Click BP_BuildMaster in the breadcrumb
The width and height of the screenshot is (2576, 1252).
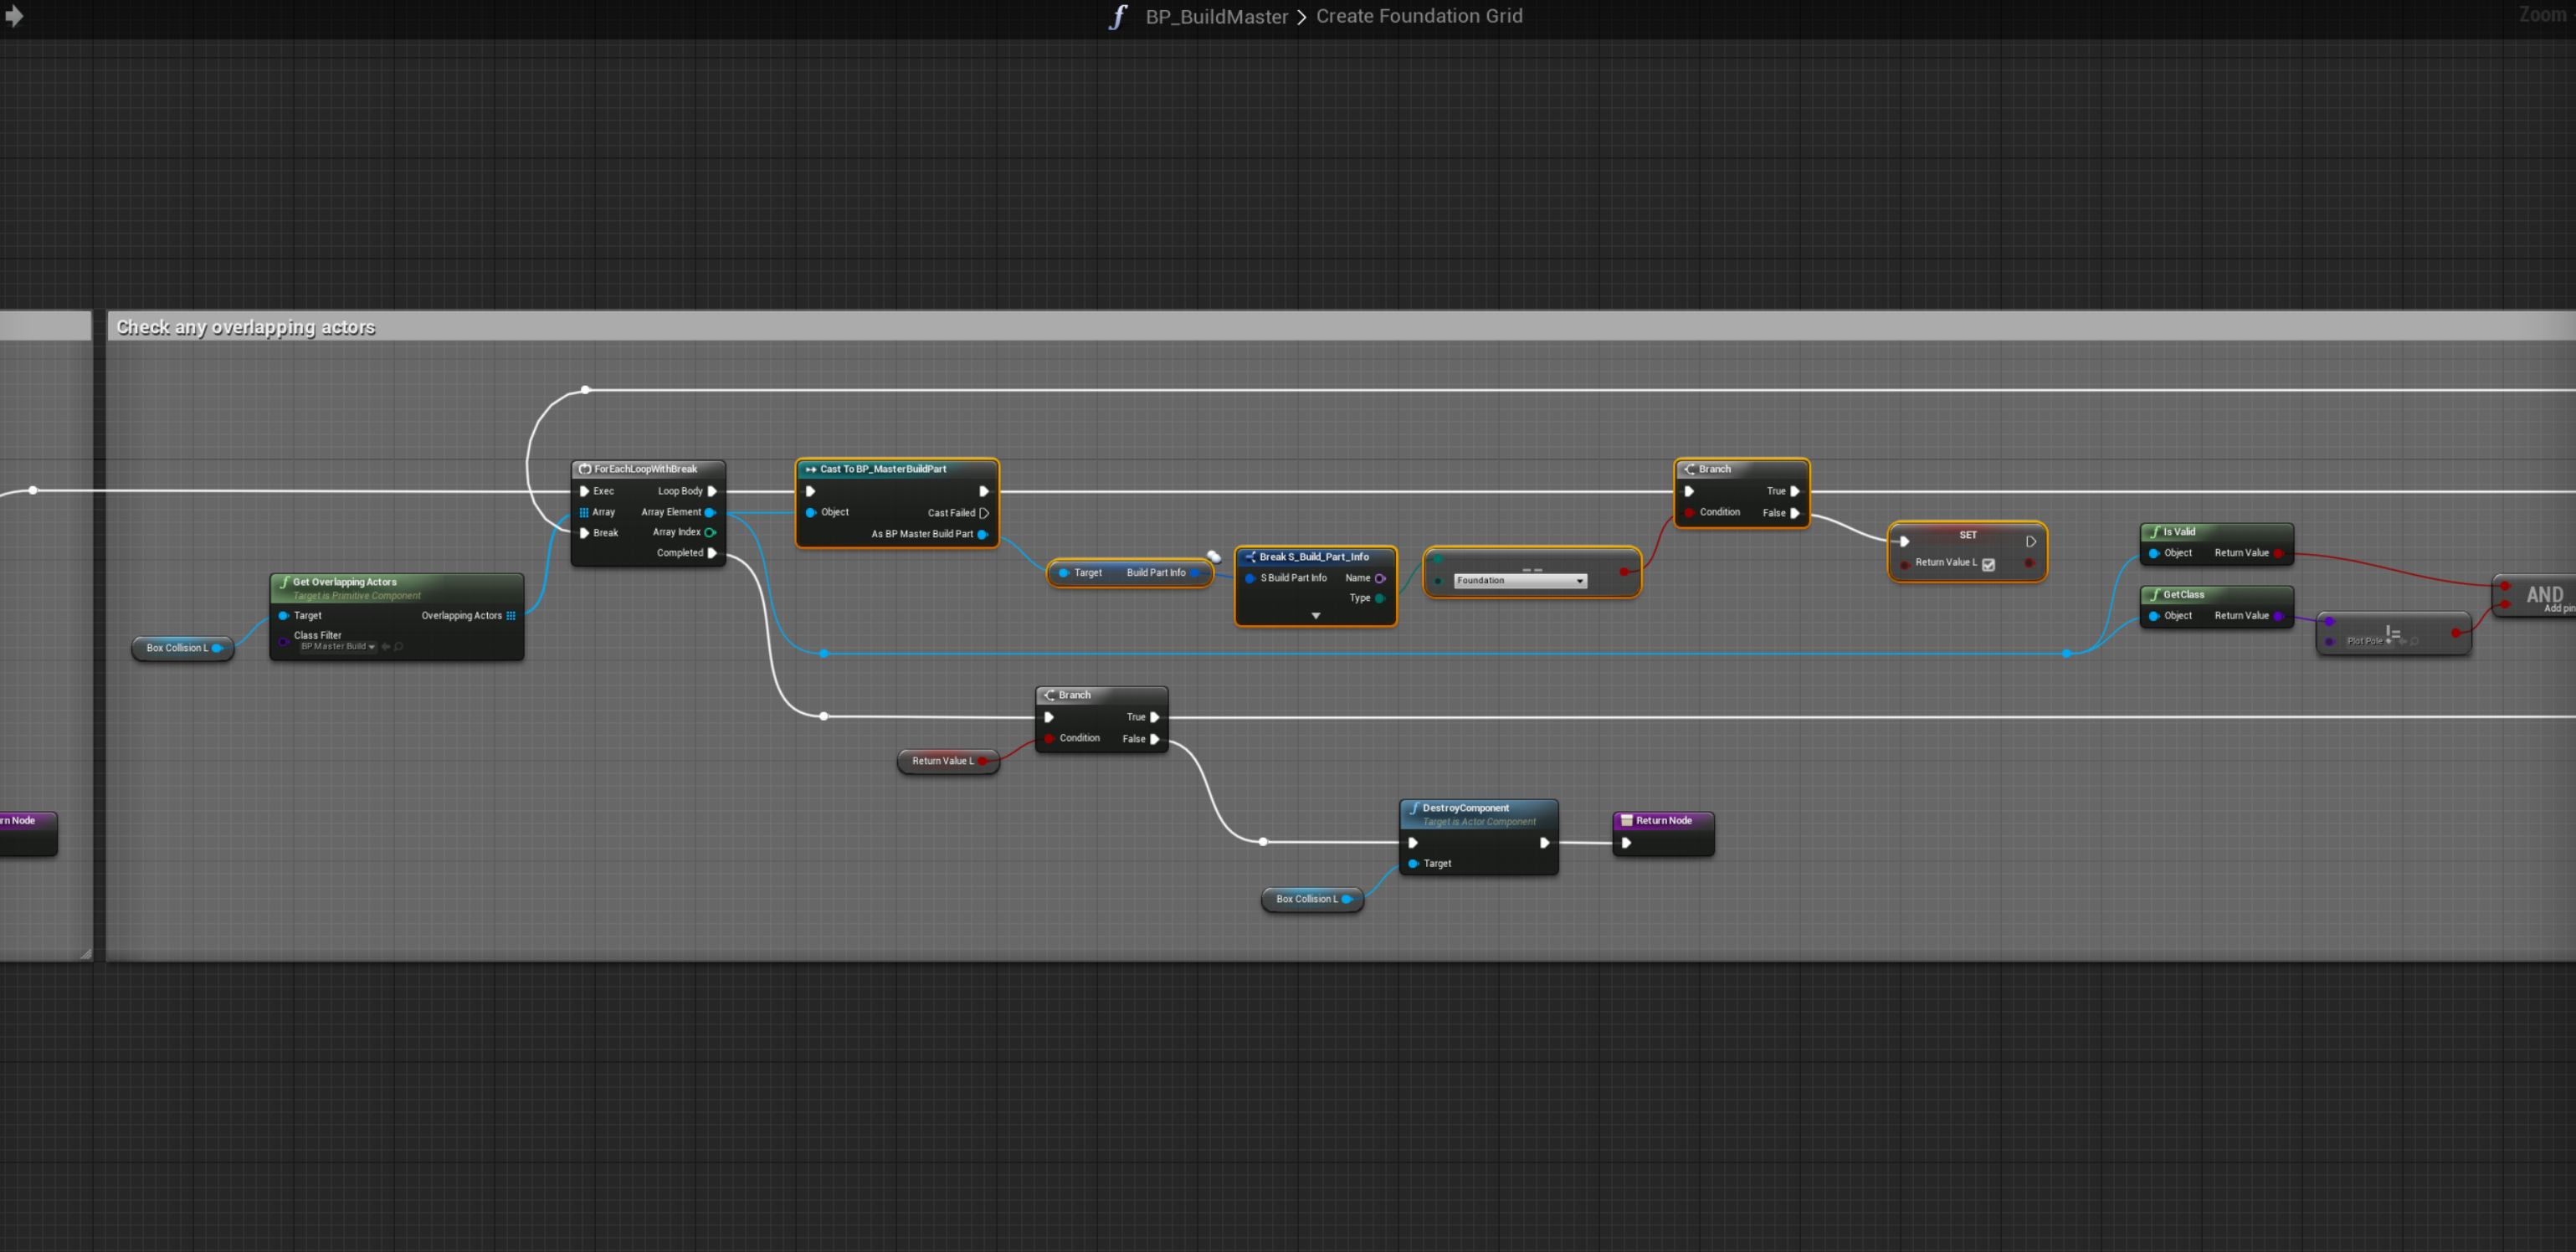[1216, 17]
